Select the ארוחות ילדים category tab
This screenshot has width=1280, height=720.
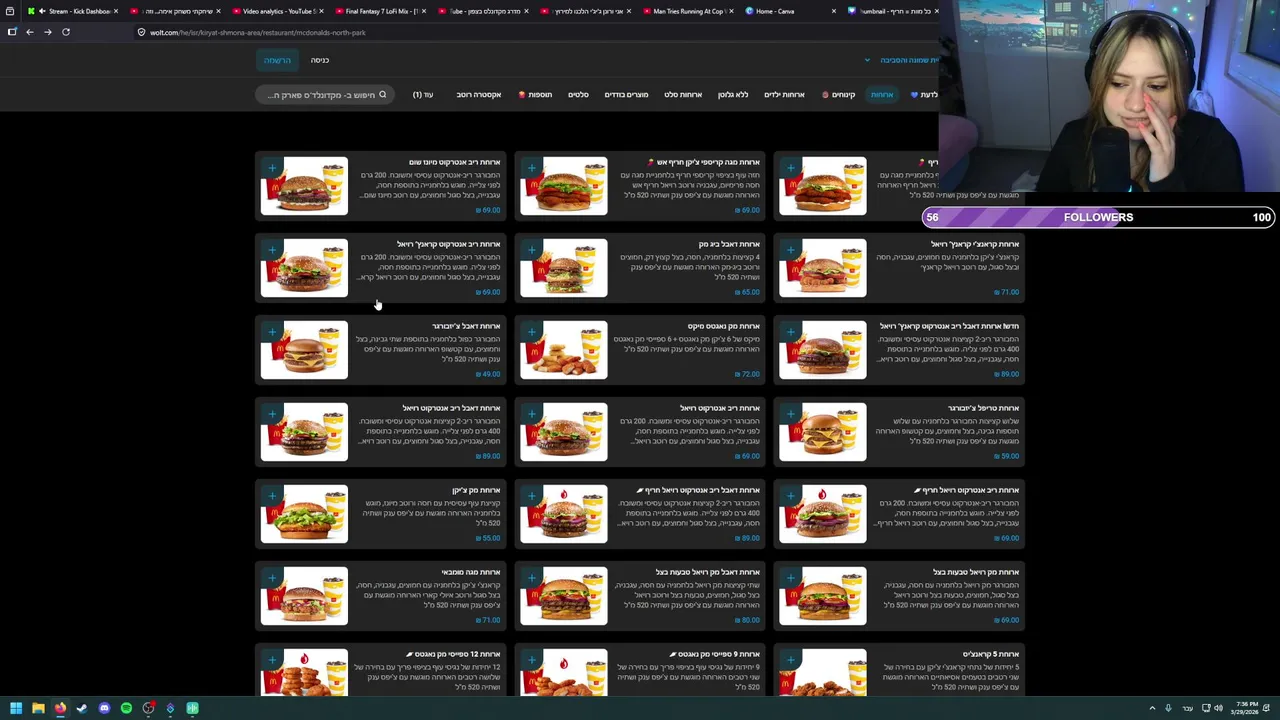784,95
